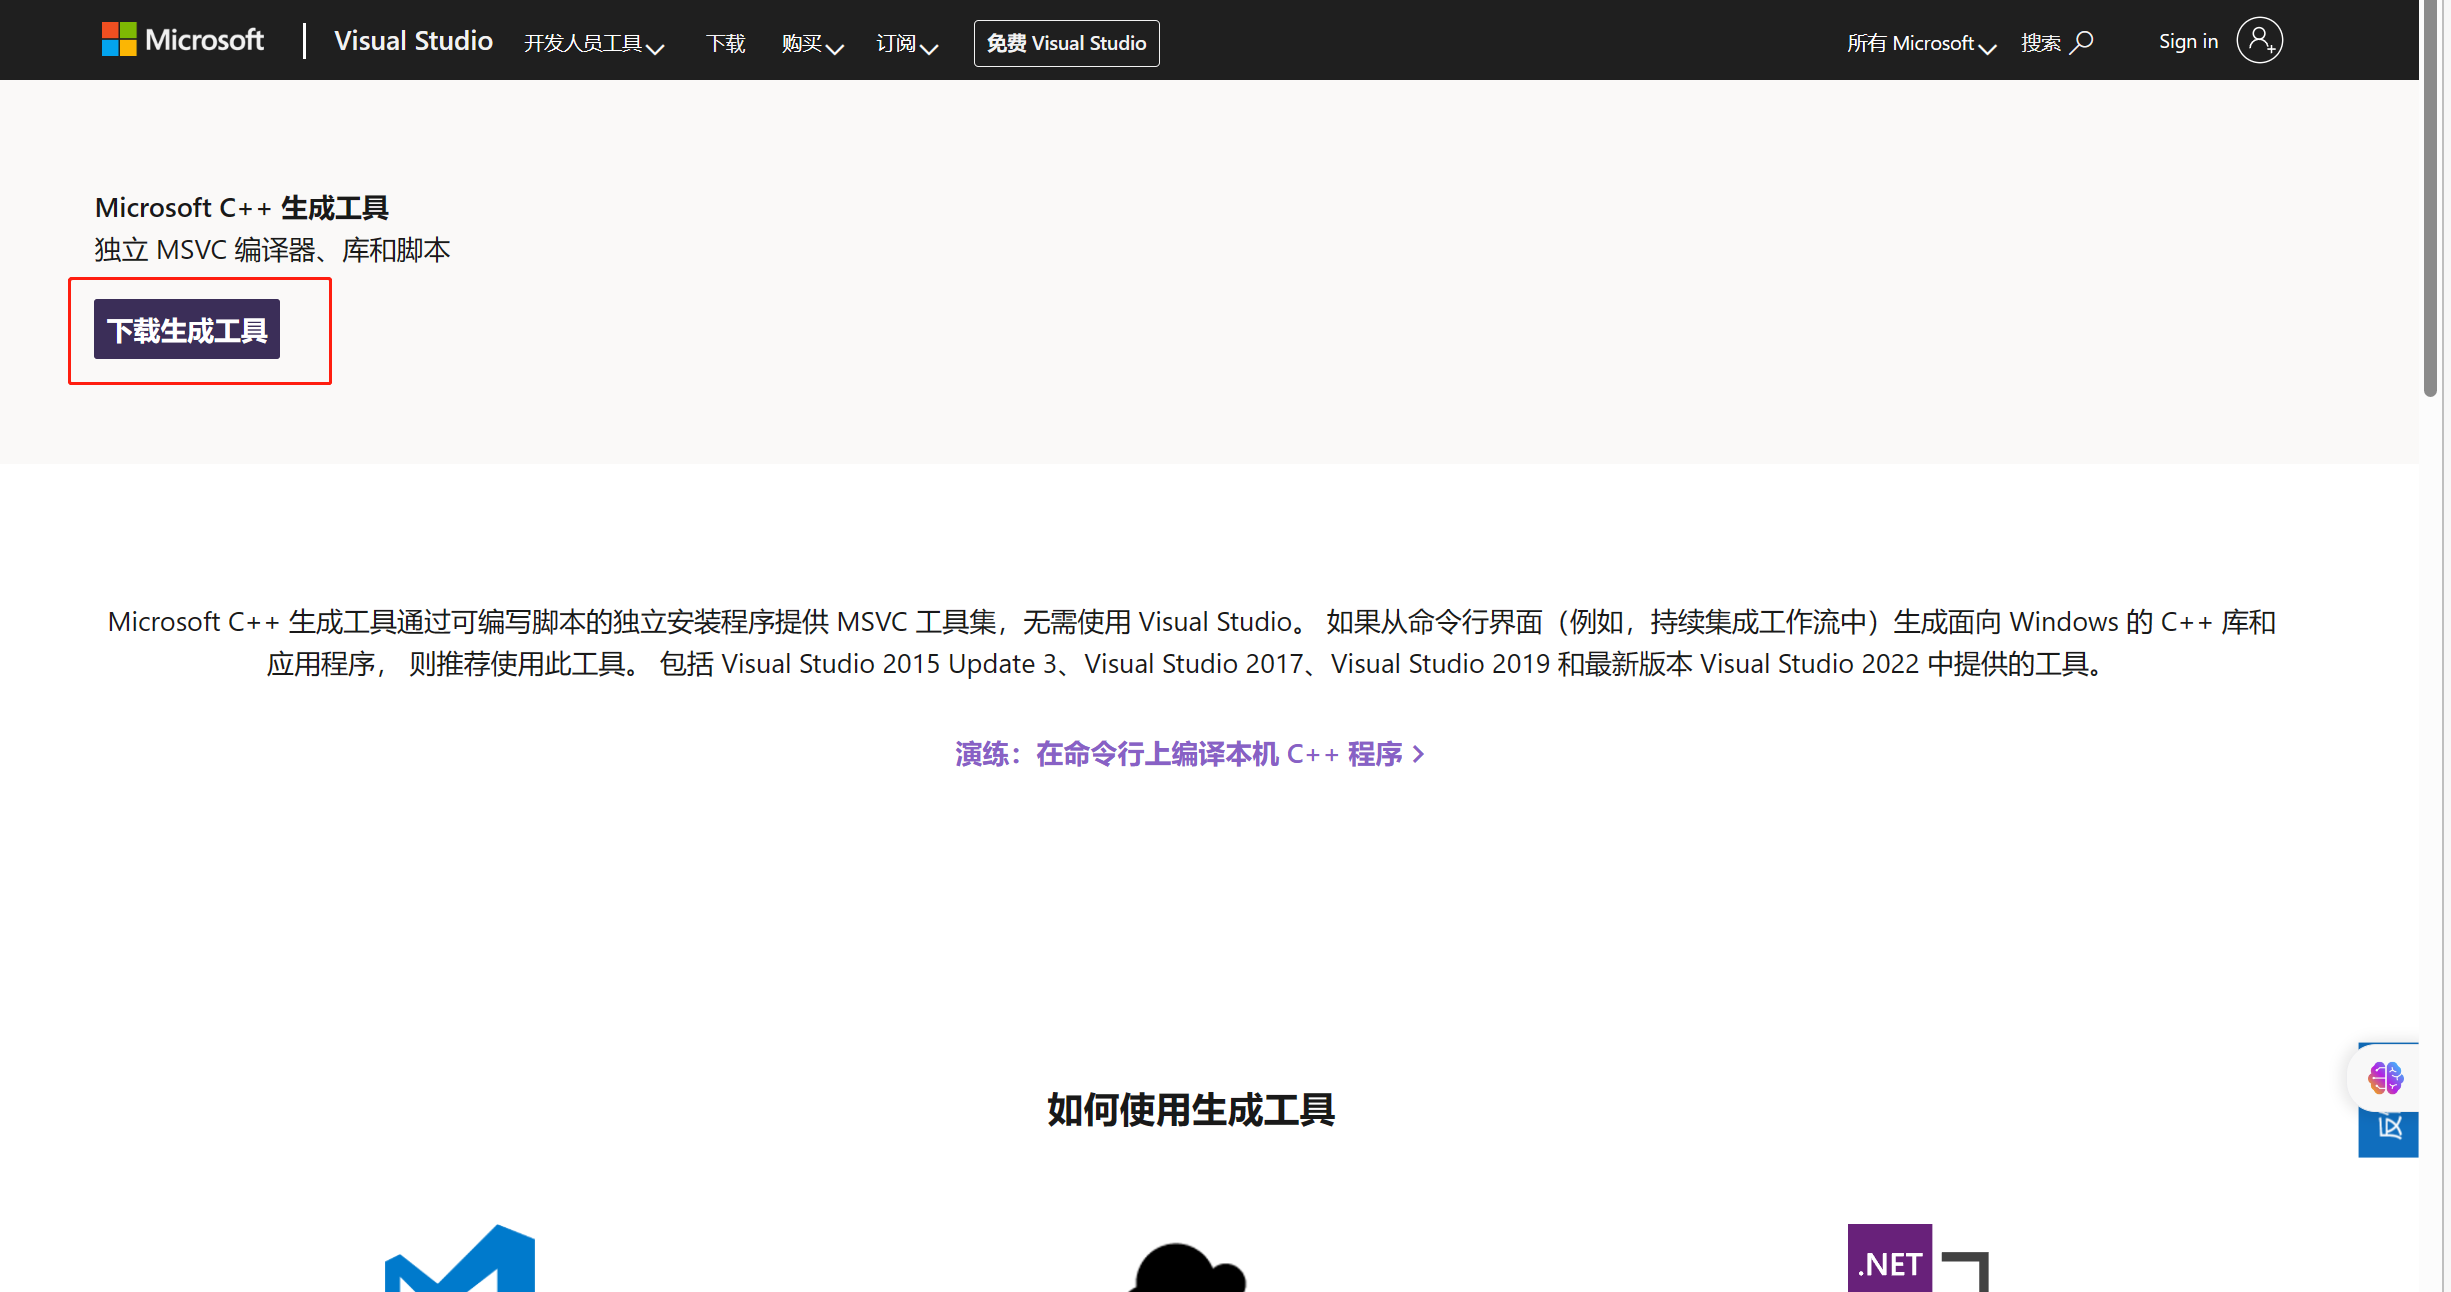Click the Sign in link
This screenshot has width=2451, height=1292.
[x=2188, y=41]
